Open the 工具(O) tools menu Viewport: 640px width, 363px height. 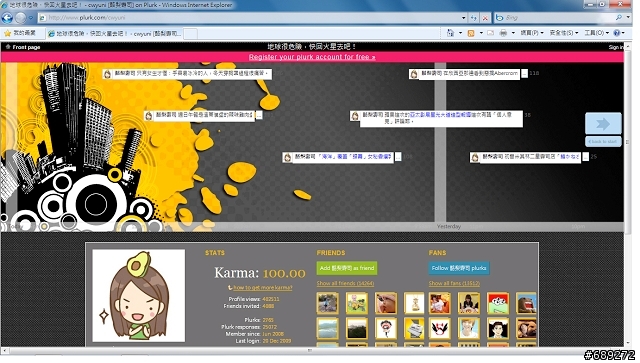coord(596,33)
